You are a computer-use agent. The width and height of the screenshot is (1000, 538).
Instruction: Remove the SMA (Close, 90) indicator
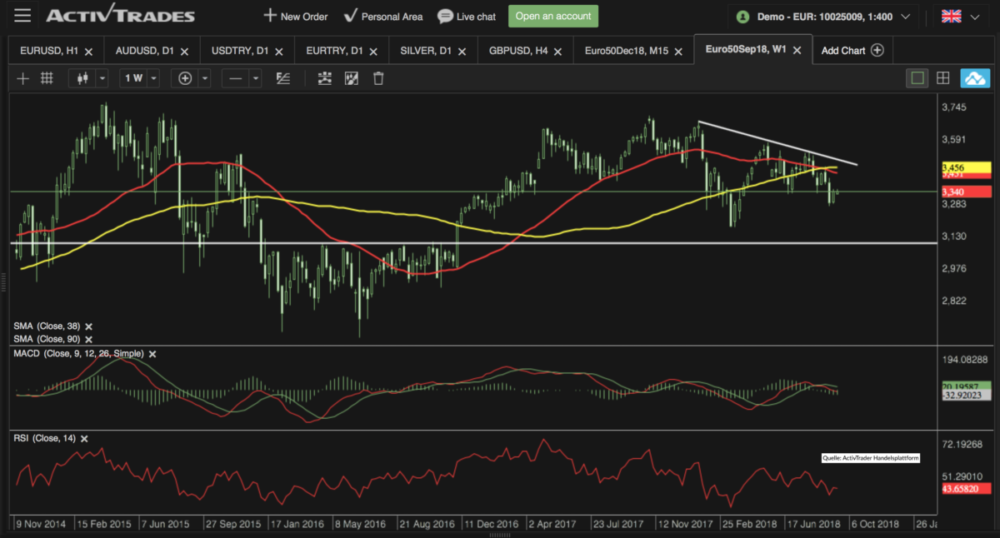click(x=89, y=339)
